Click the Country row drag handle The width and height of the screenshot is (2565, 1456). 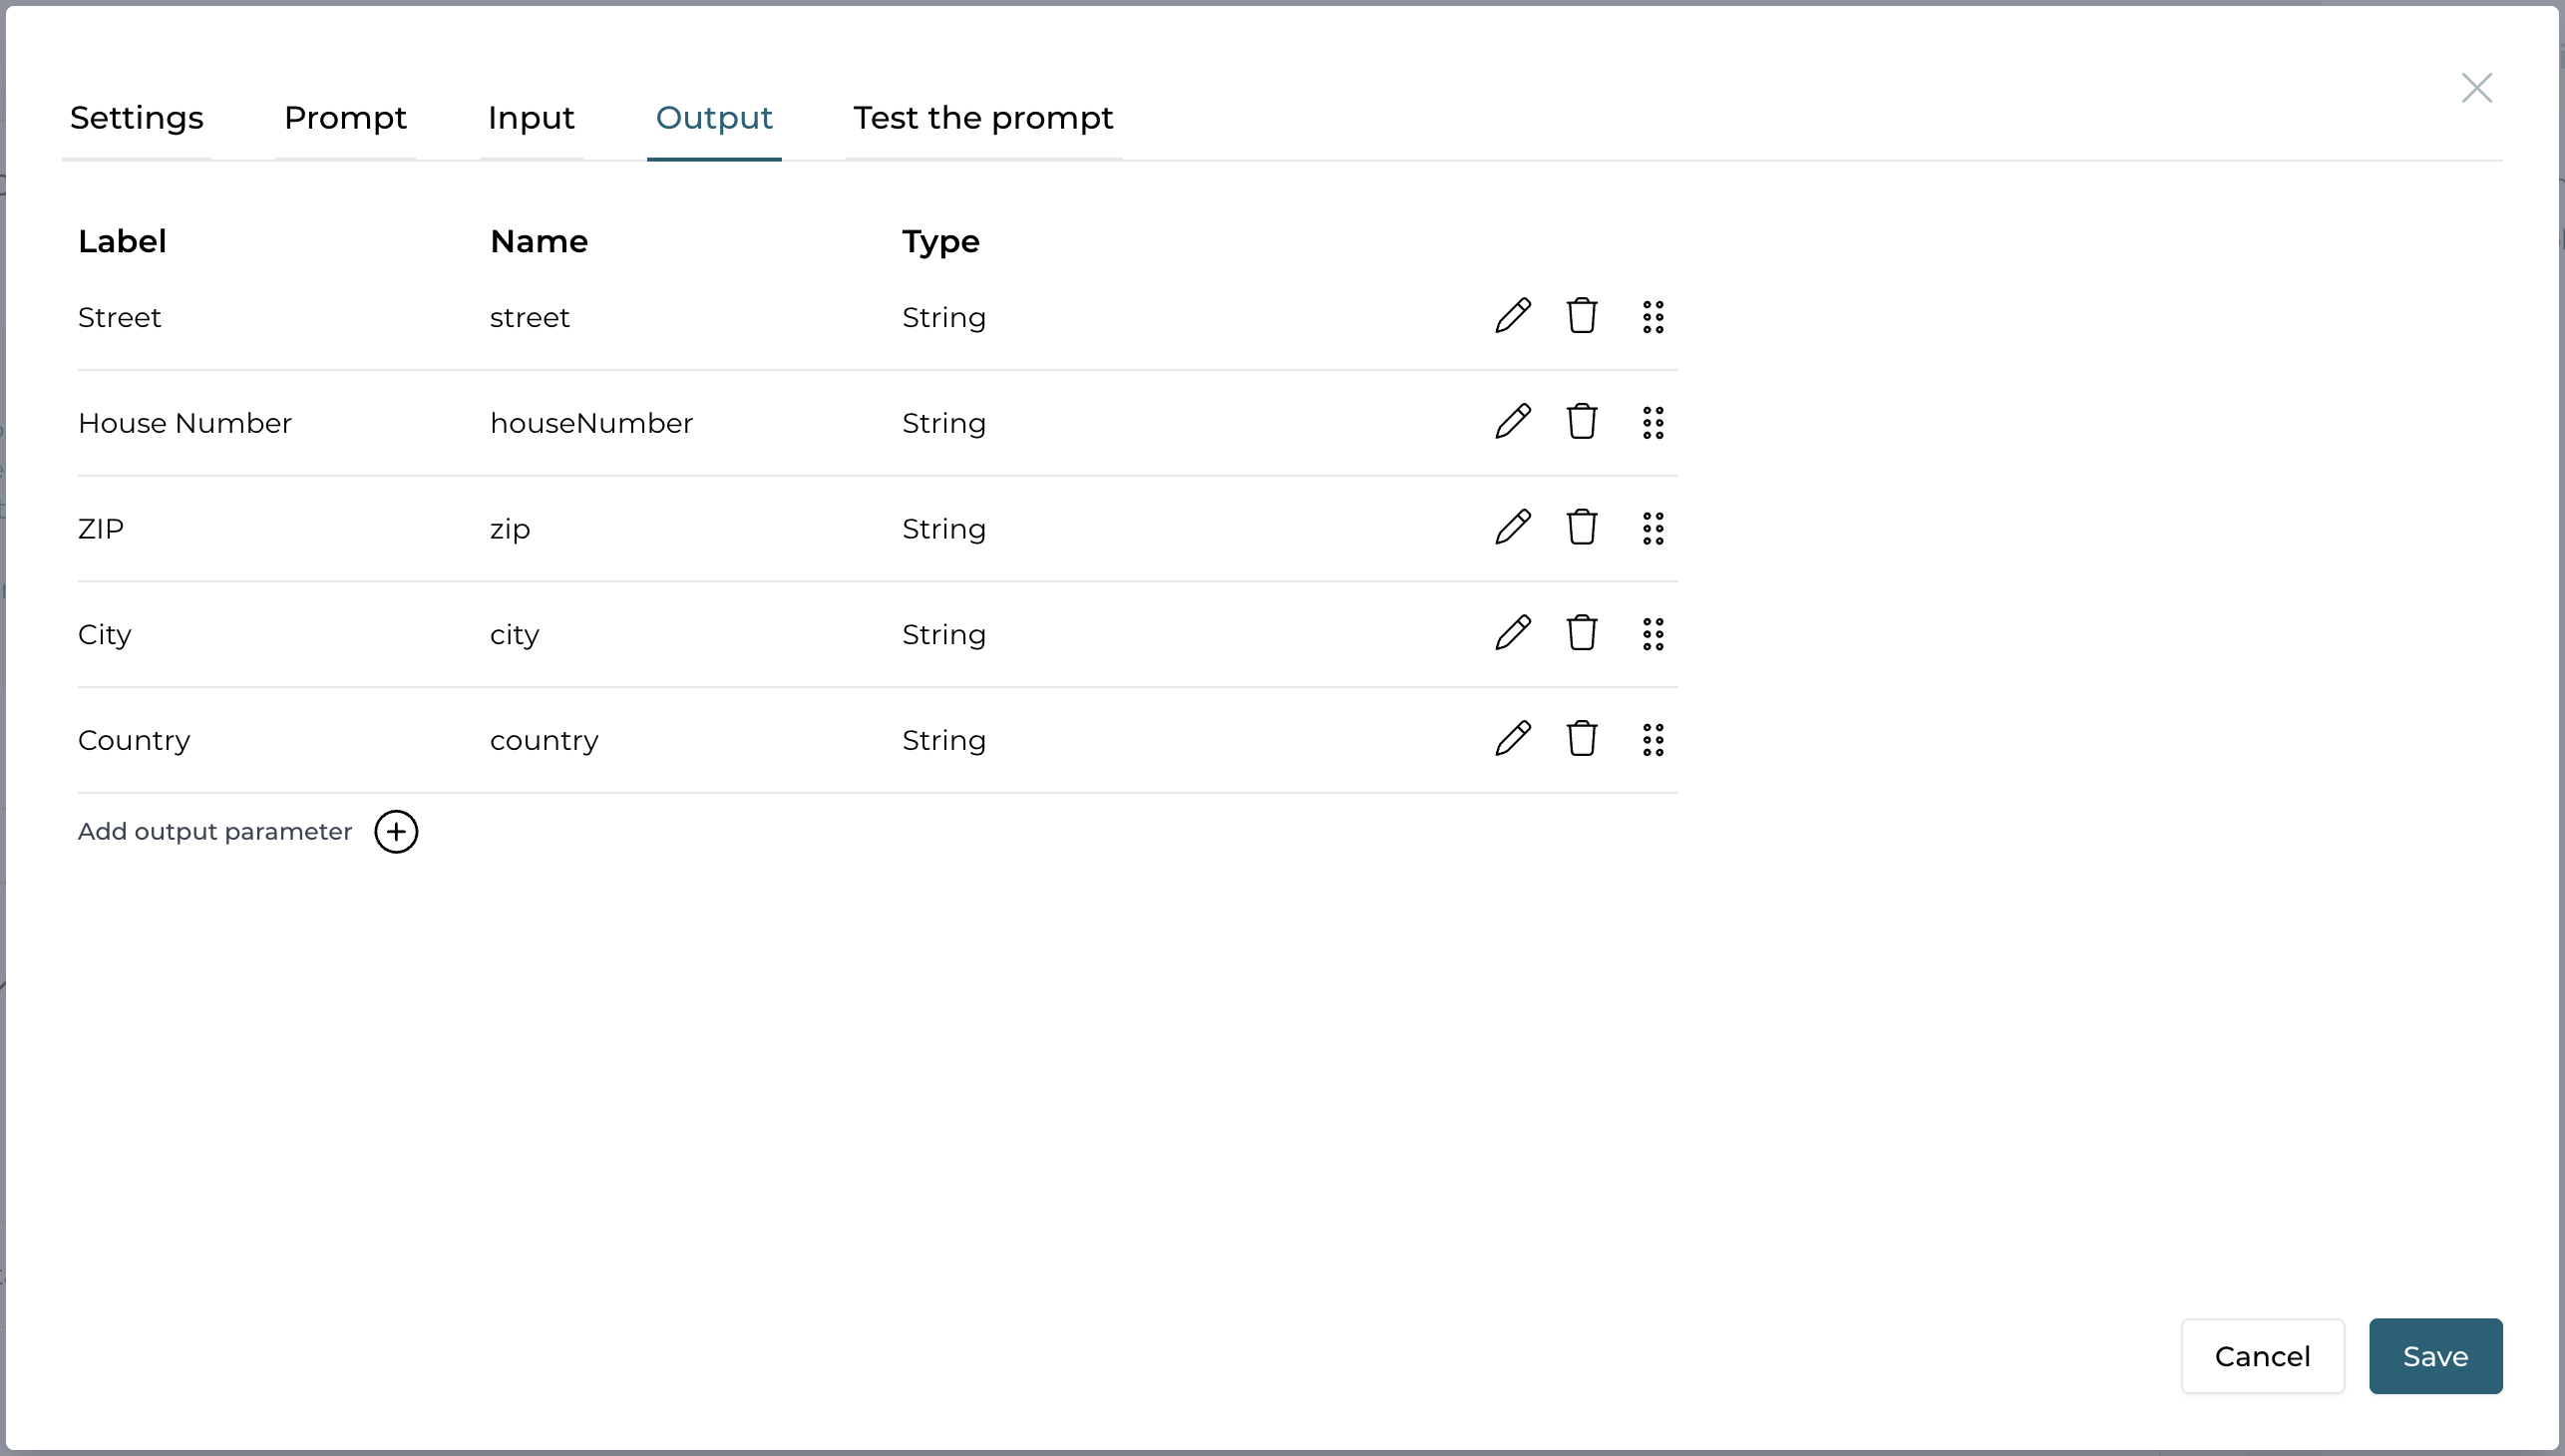[x=1652, y=740]
